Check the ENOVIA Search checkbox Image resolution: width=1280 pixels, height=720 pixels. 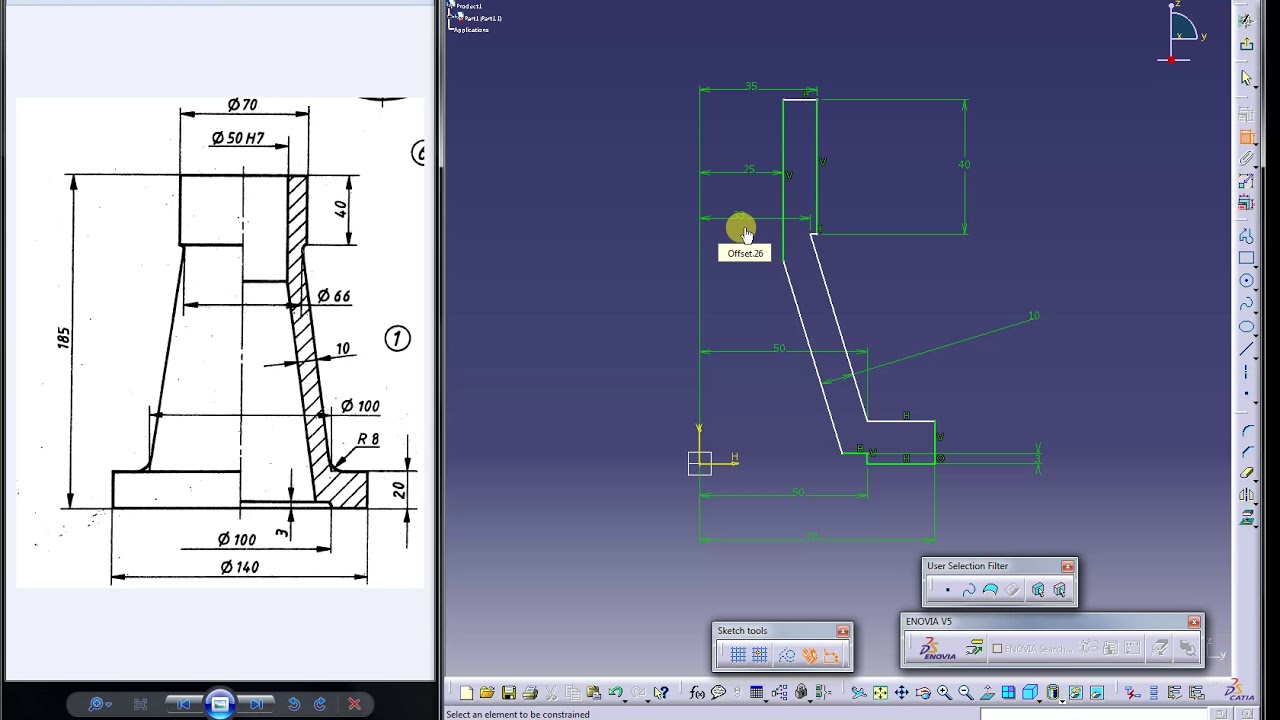[x=997, y=649]
